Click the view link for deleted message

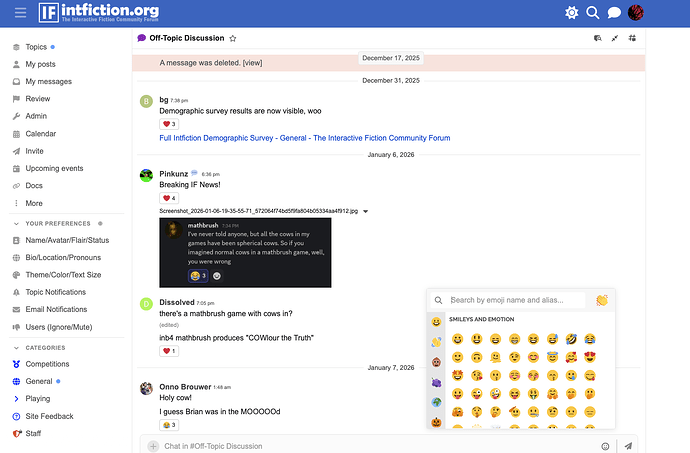(x=252, y=62)
